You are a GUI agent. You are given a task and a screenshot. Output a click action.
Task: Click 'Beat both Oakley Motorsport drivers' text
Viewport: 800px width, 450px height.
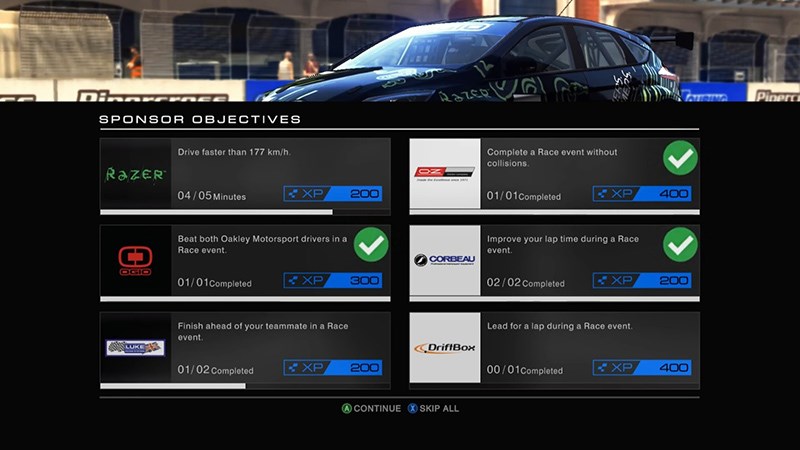262,244
